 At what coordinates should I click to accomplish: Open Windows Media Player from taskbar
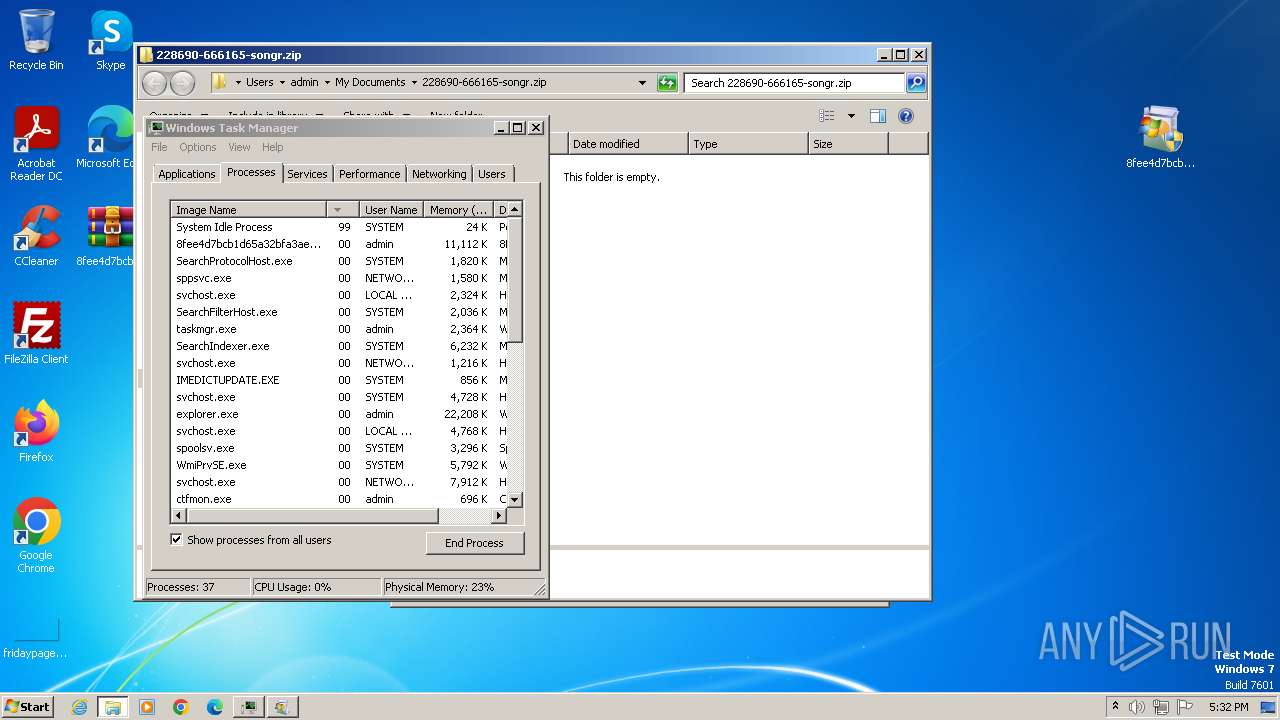click(x=147, y=707)
